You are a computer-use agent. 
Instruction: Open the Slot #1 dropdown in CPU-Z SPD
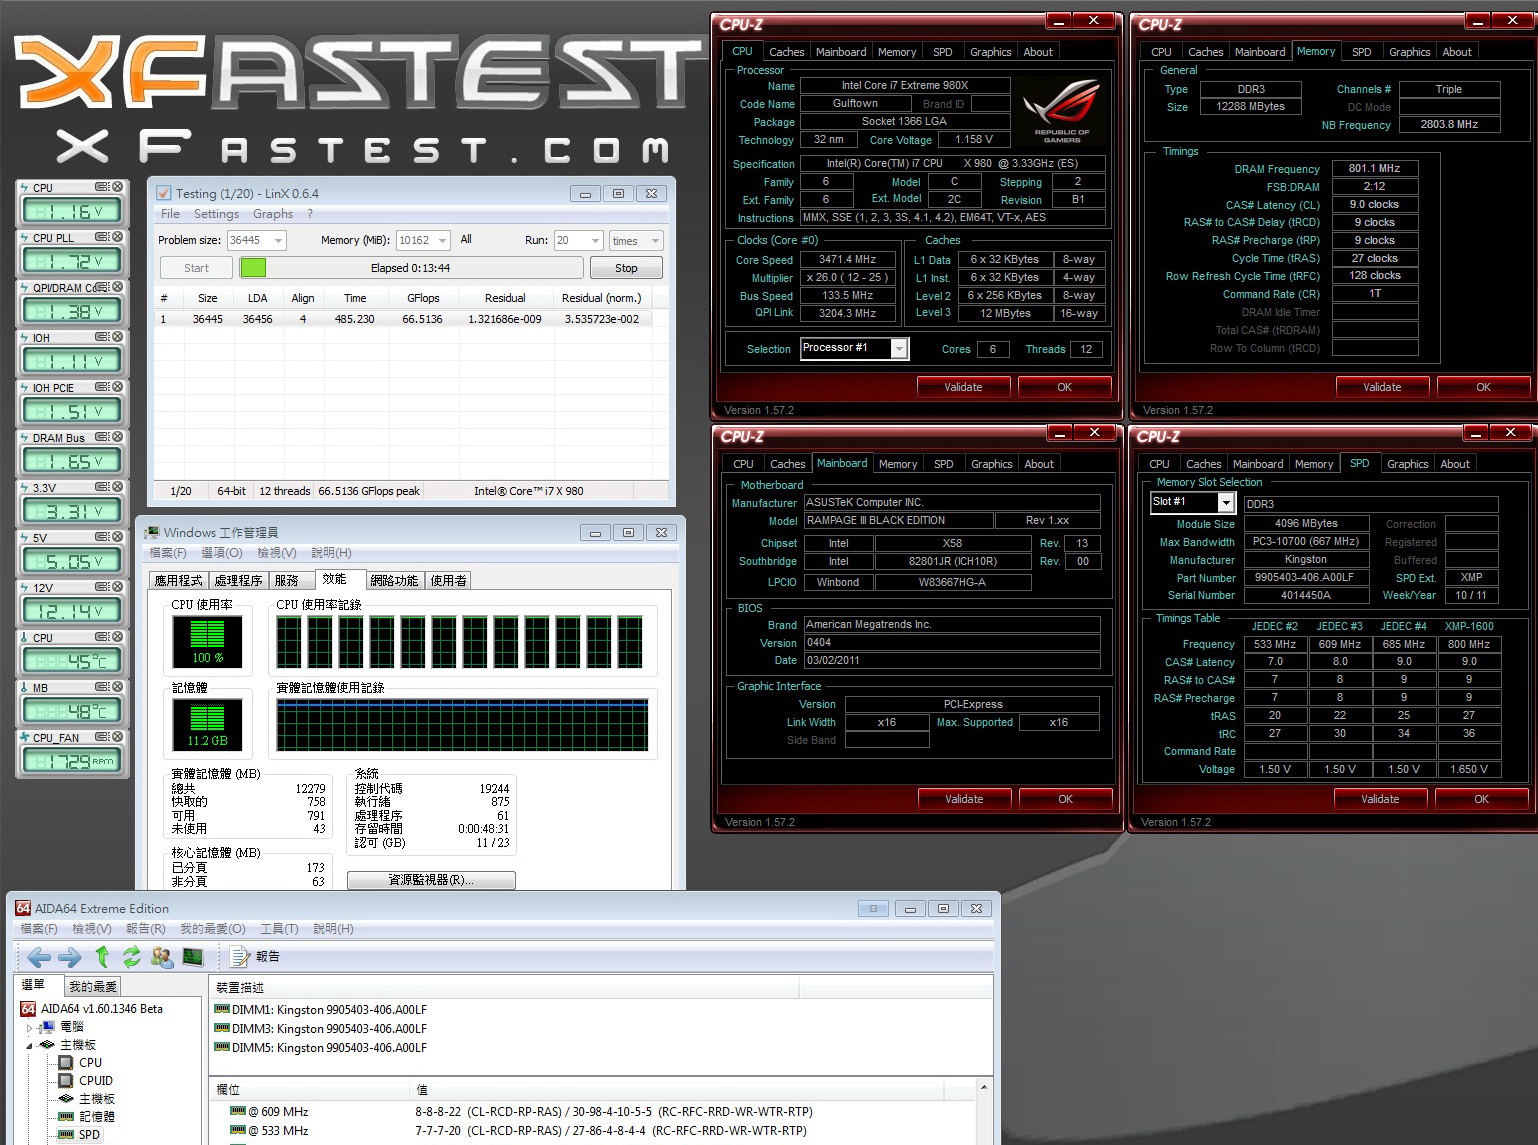[1227, 502]
